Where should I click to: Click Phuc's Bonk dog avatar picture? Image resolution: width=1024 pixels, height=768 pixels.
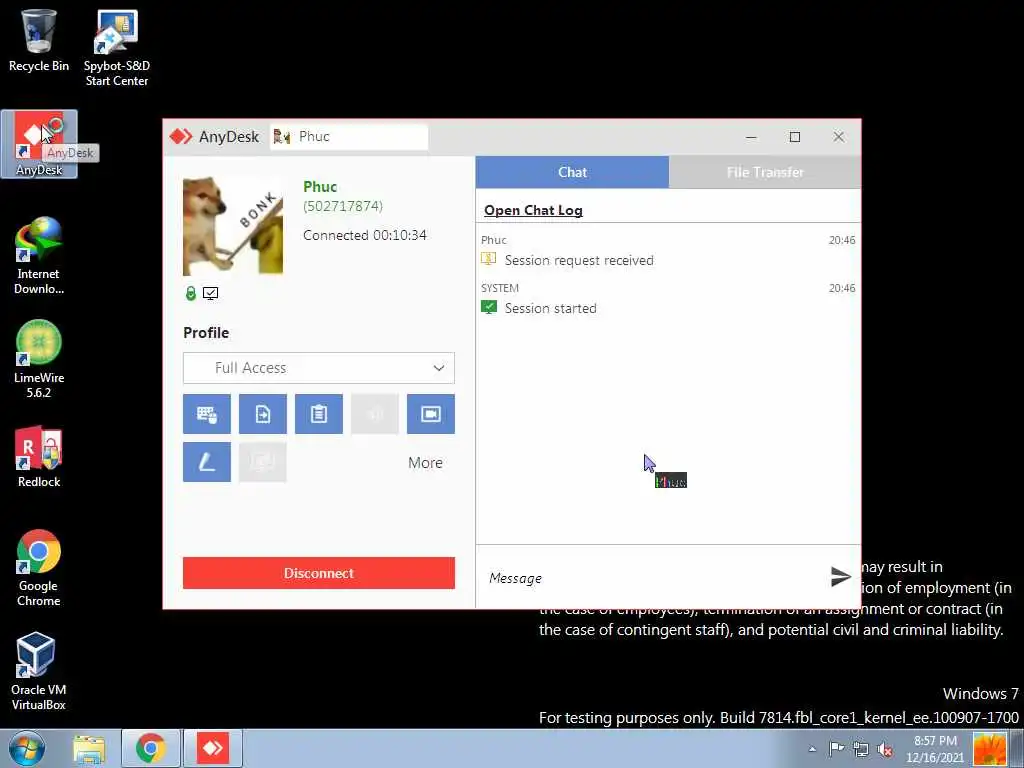point(233,226)
